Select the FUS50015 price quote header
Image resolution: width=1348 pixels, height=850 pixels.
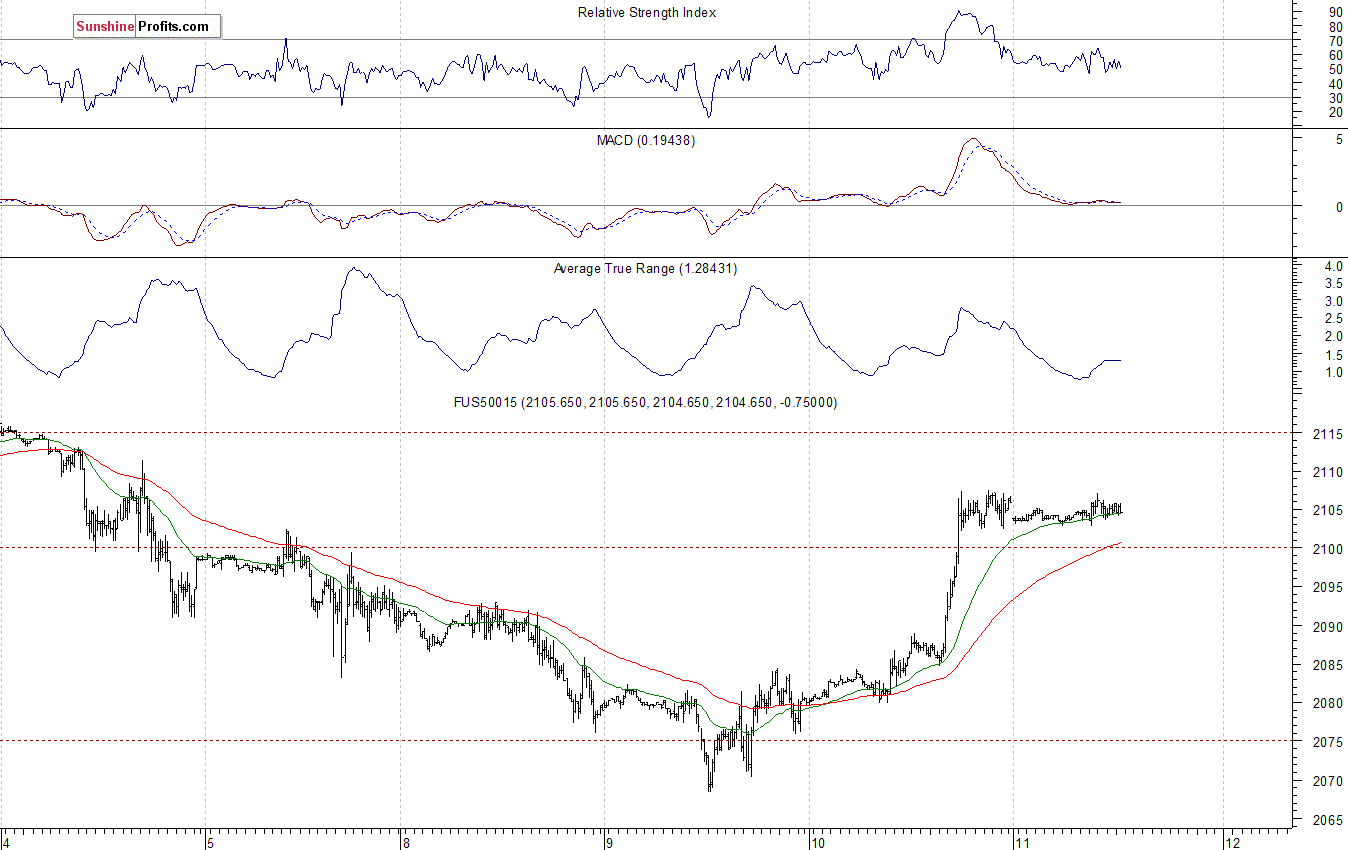(x=646, y=402)
